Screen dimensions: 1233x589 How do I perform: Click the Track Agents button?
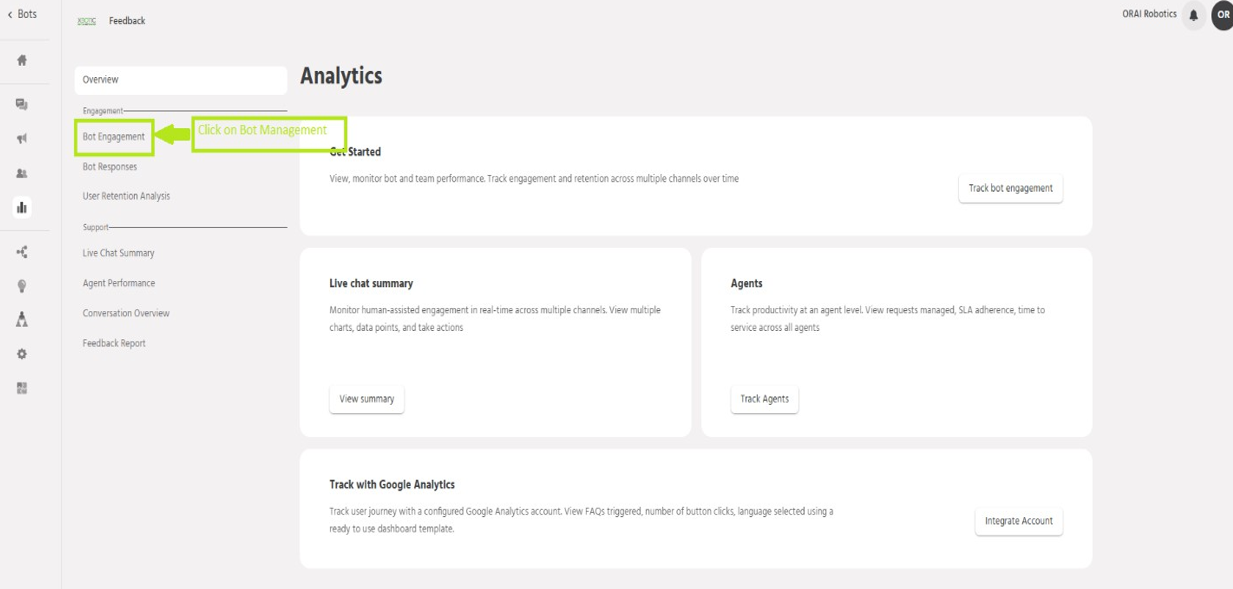tap(764, 399)
